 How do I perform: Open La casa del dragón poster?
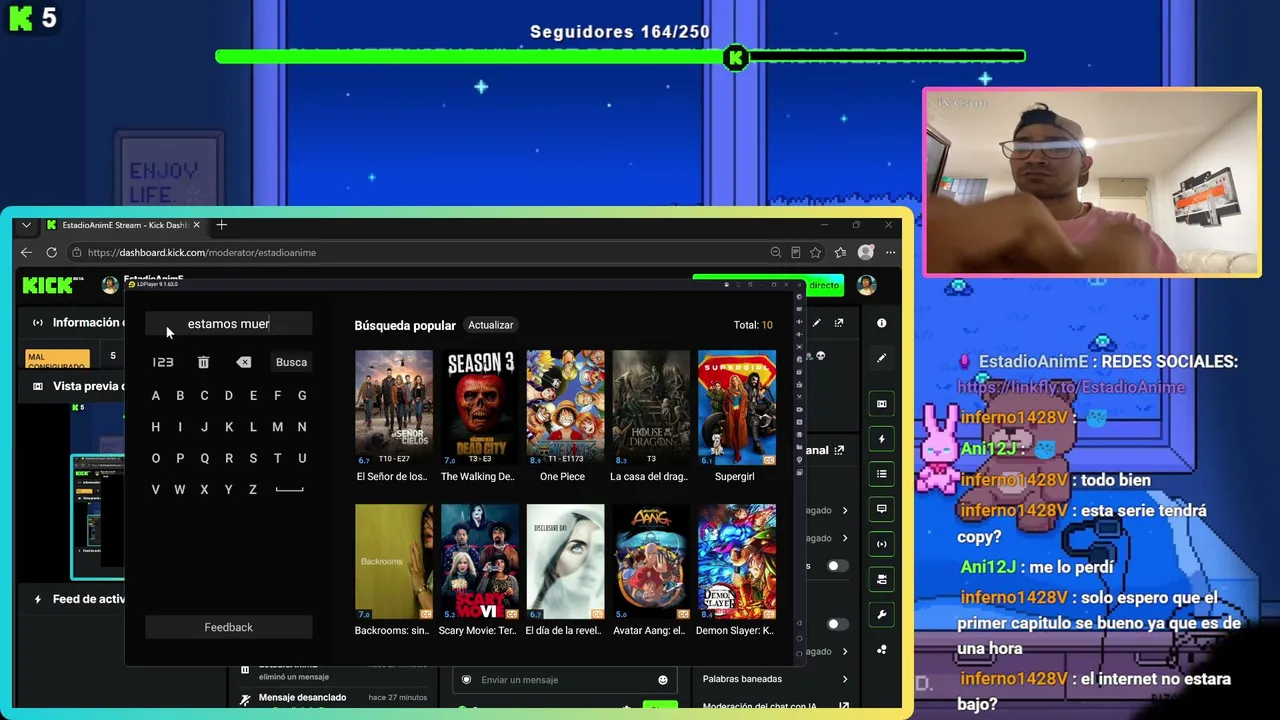click(651, 408)
